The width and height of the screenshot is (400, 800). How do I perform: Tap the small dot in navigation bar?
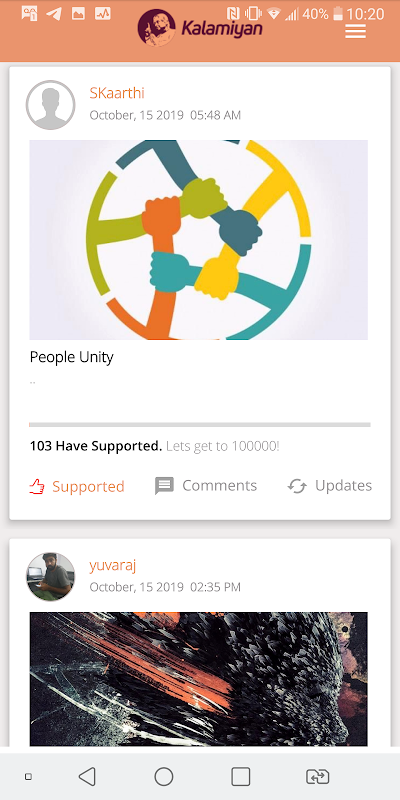click(29, 777)
